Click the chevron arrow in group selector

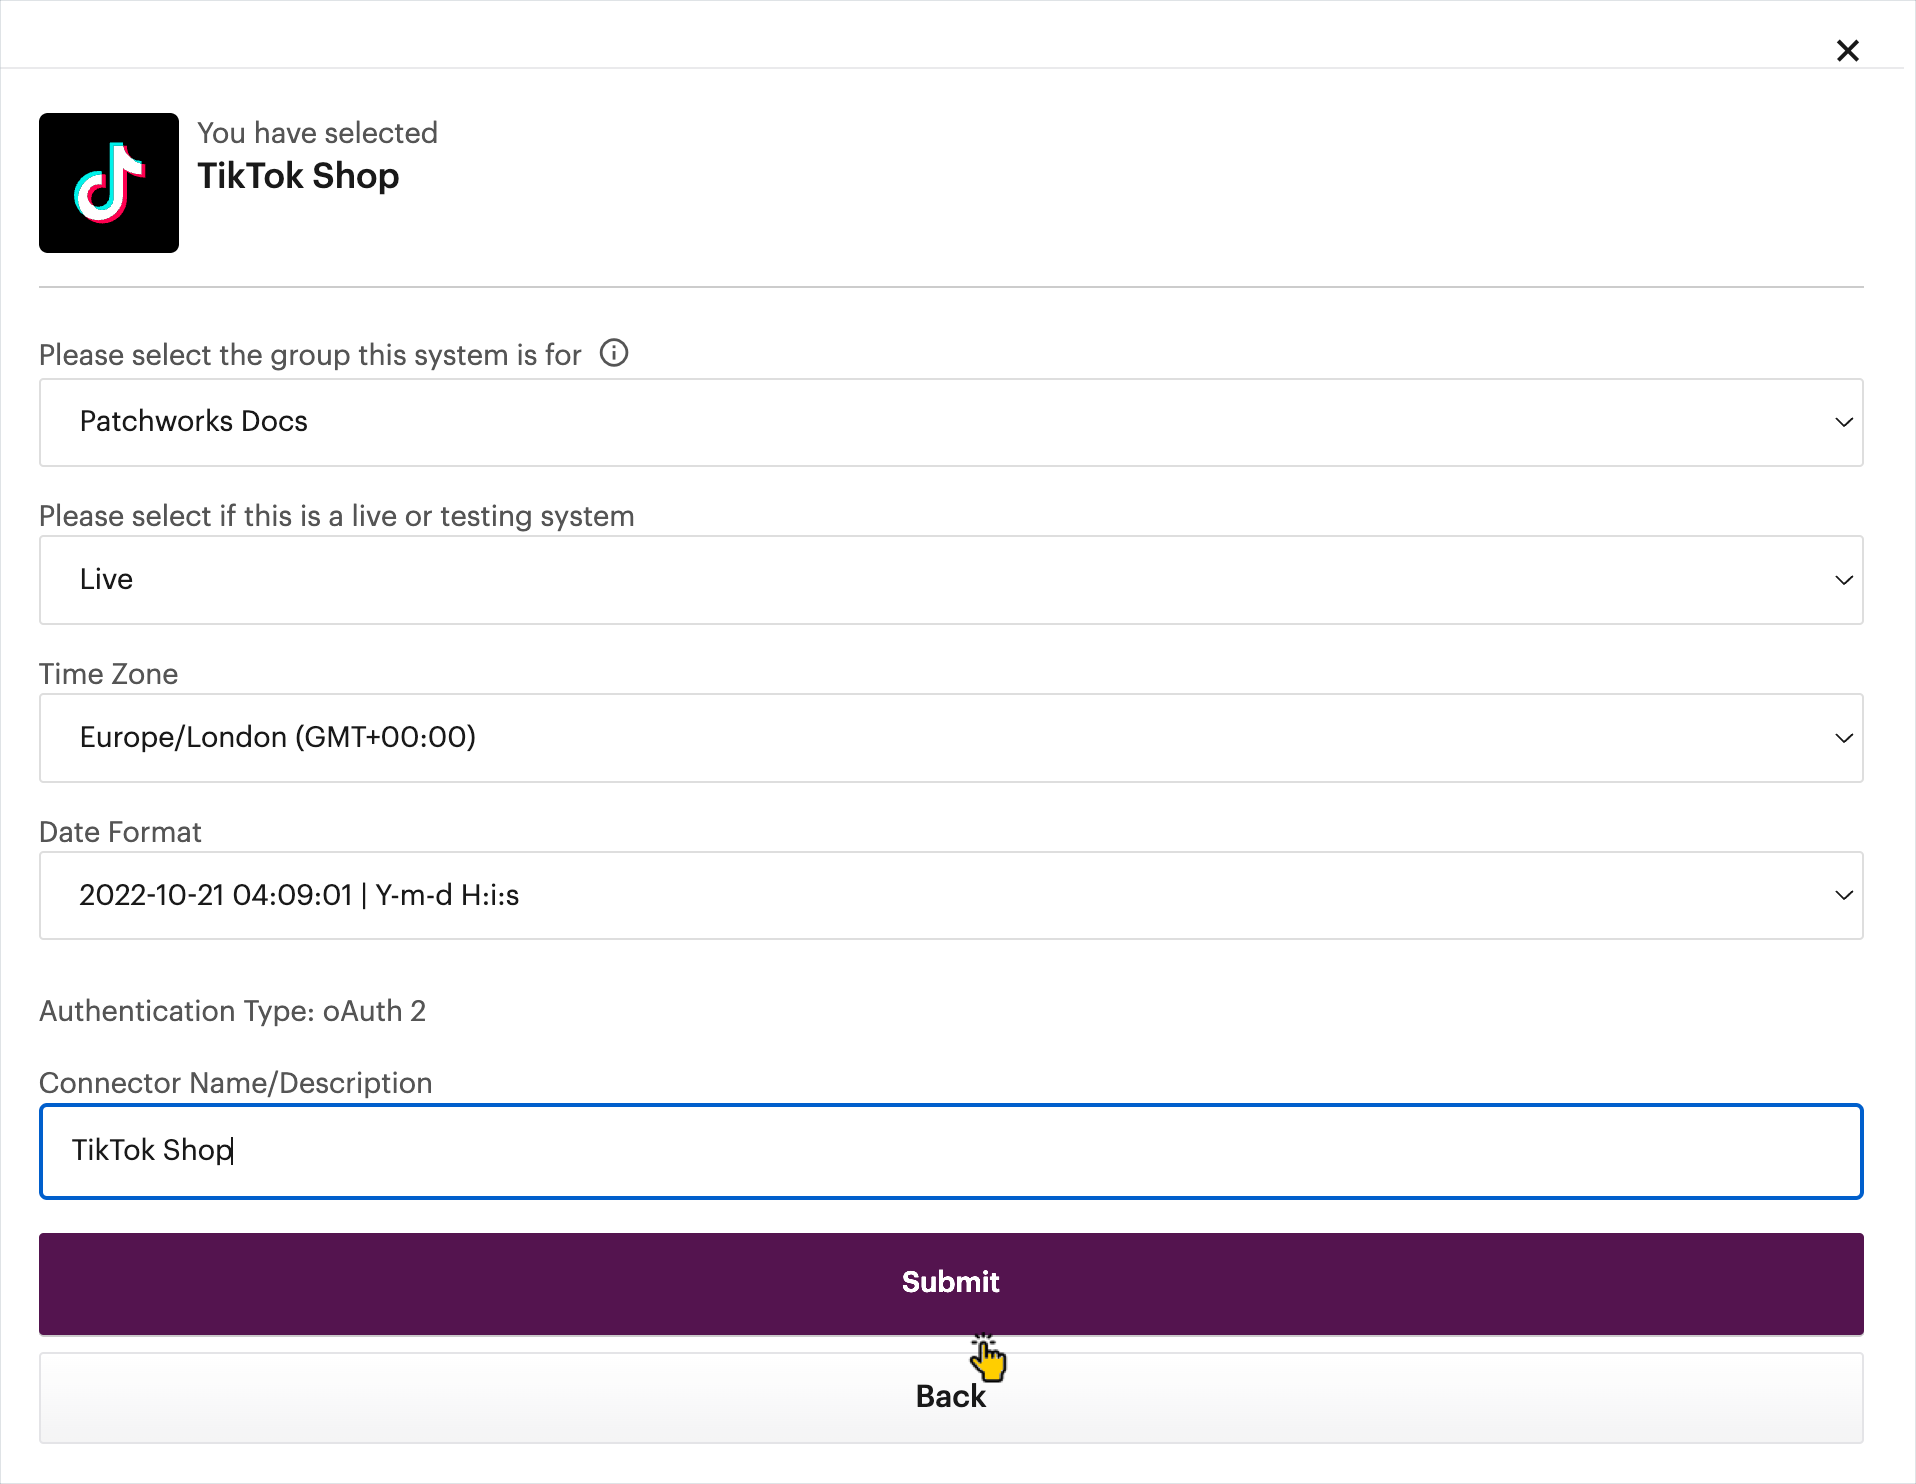click(1844, 422)
